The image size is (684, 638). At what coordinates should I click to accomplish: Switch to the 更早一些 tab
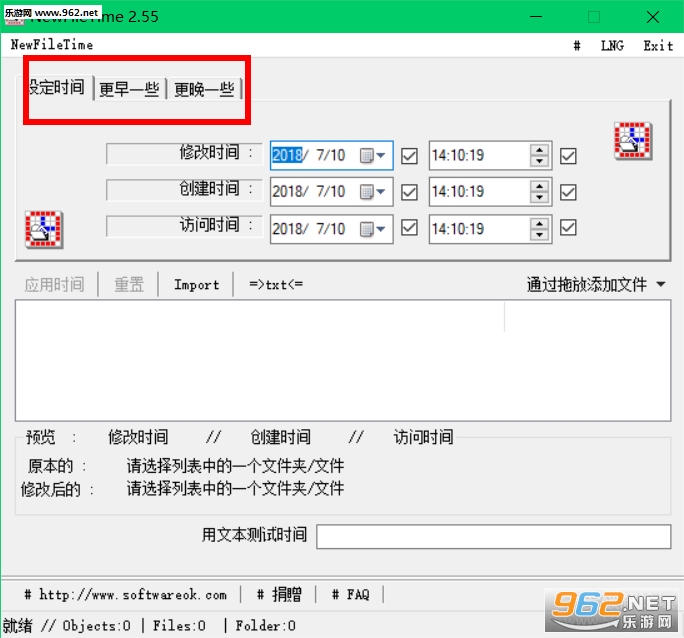(129, 89)
